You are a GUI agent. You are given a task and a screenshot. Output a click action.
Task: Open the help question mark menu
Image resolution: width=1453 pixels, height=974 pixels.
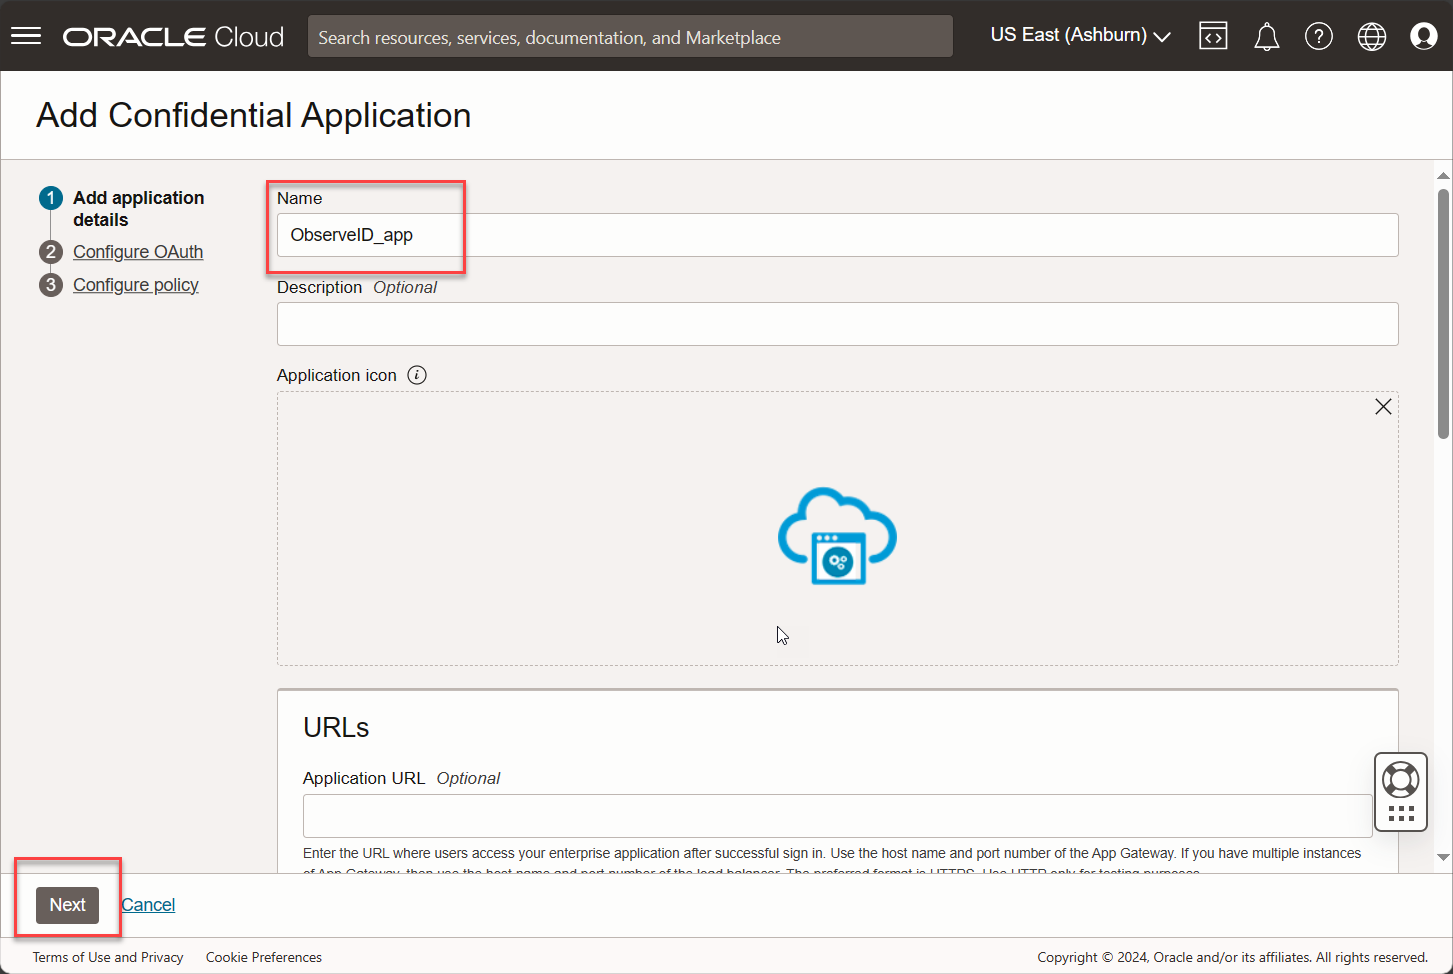pos(1319,37)
